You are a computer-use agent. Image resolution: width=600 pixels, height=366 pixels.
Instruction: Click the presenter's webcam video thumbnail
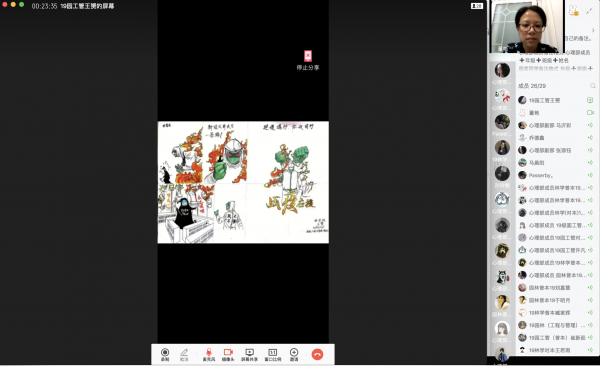(527, 26)
